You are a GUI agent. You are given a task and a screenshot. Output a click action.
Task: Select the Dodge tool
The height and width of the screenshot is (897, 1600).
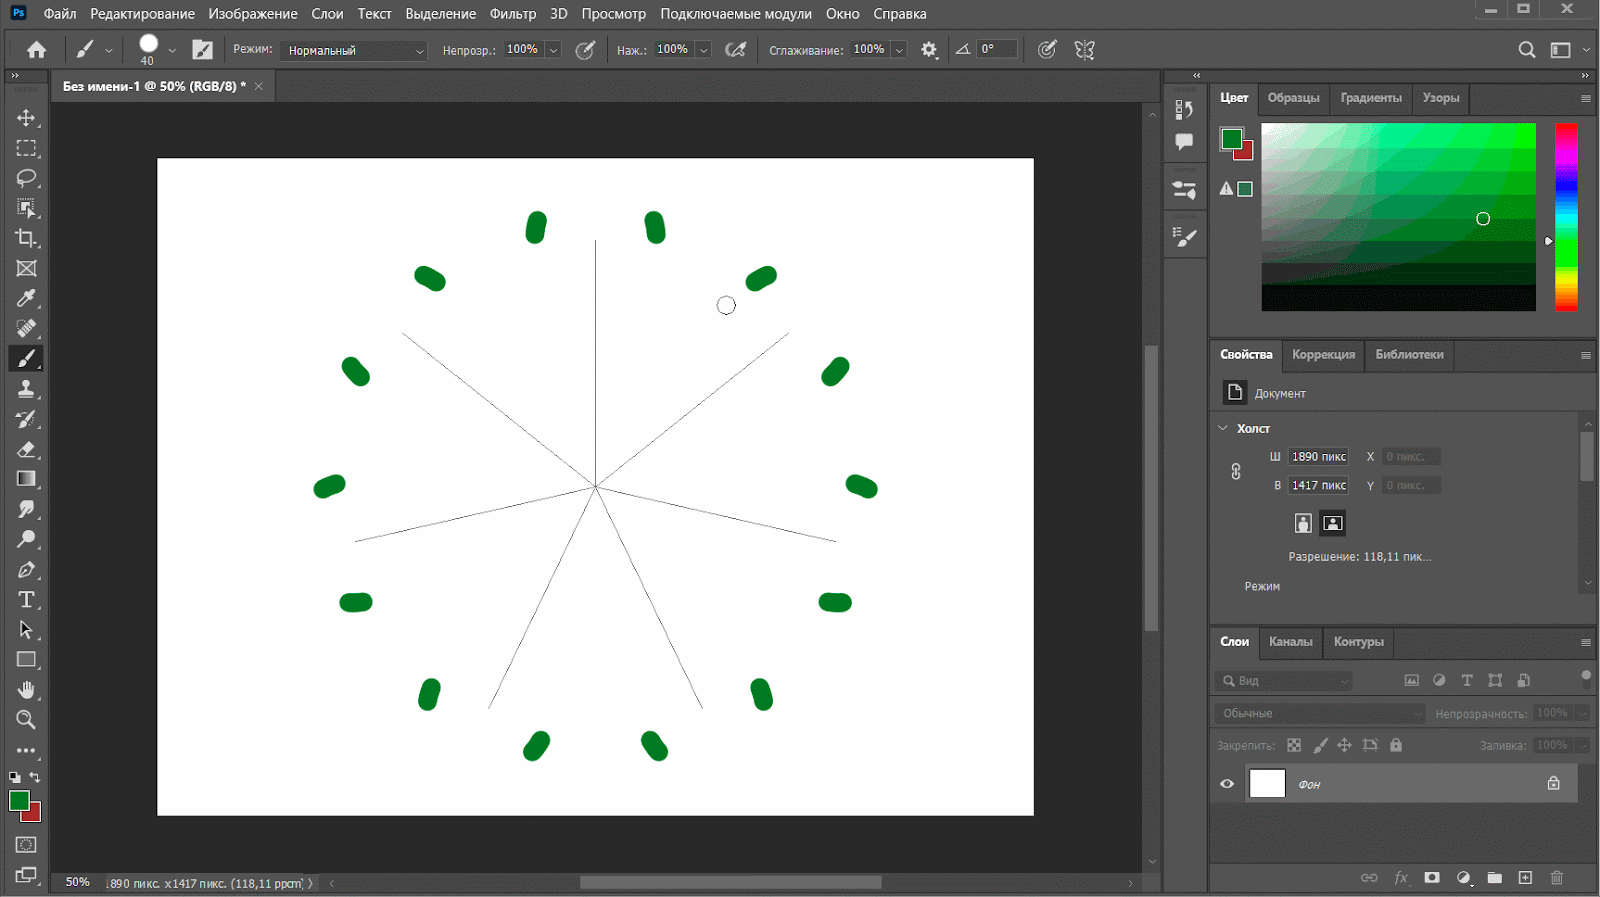pos(26,539)
